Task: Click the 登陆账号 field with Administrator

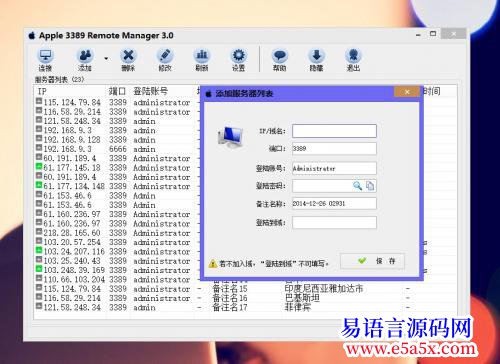Action: coord(334,168)
